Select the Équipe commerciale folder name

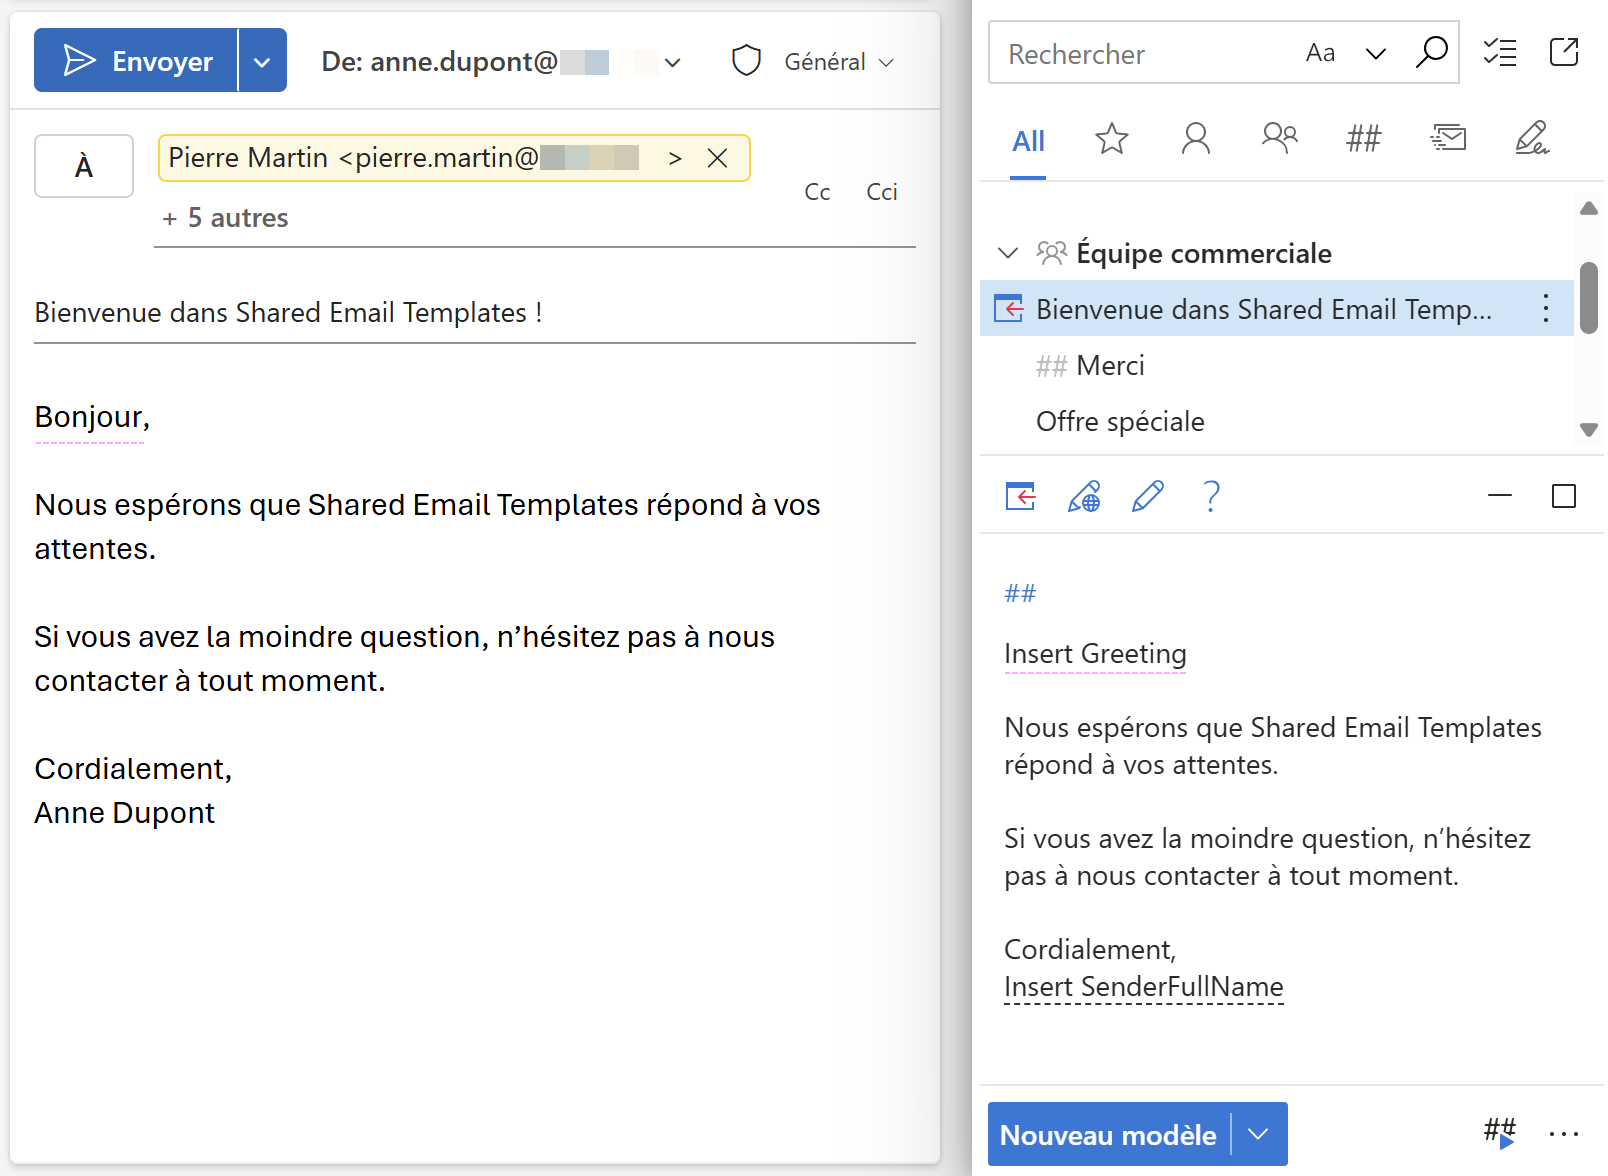(1204, 254)
